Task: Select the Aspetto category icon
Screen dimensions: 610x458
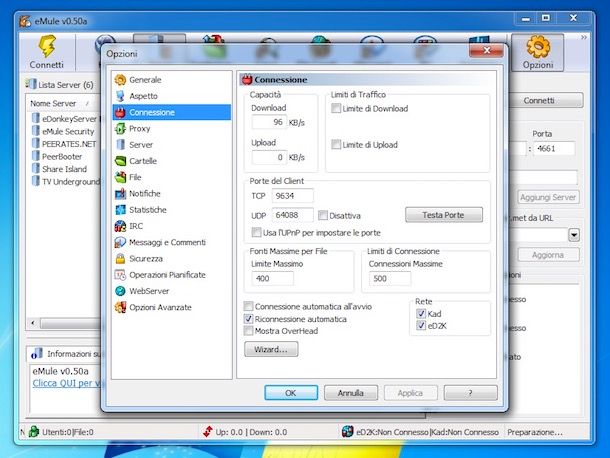Action: pyautogui.click(x=120, y=96)
